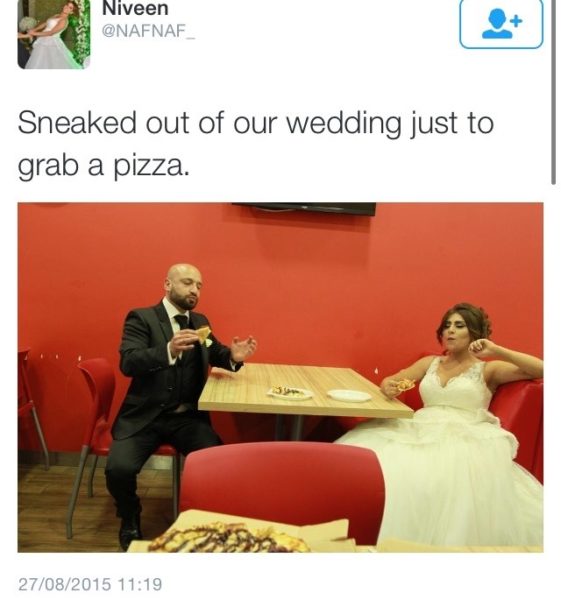Click the groom's face in the photo
The width and height of the screenshot is (561, 600).
click(x=185, y=287)
